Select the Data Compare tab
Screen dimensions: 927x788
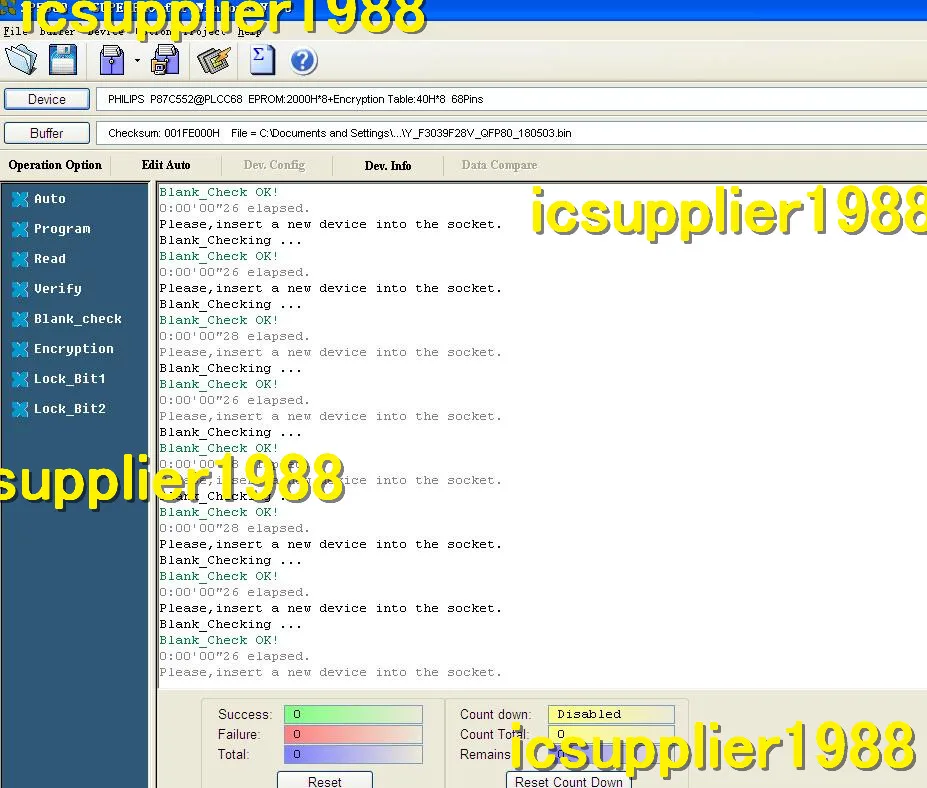coord(499,165)
